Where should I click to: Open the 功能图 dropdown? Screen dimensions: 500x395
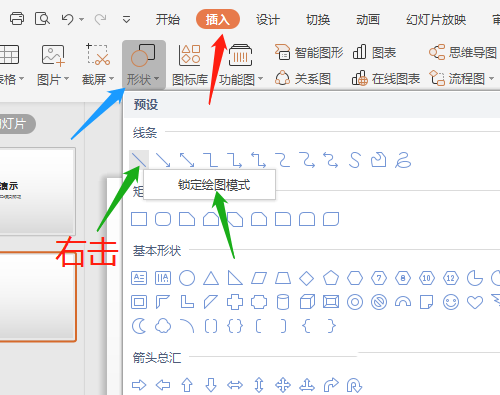coord(241,65)
